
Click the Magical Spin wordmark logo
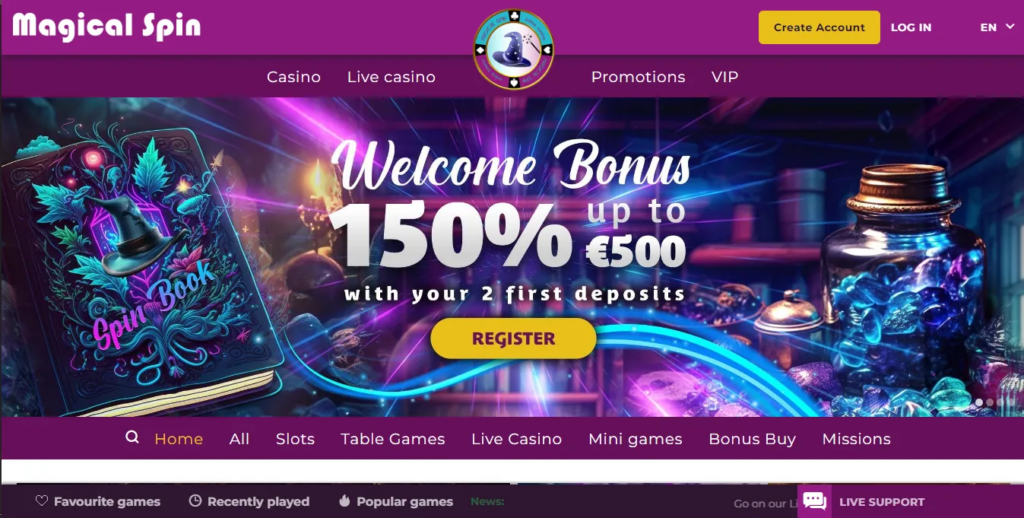tap(106, 27)
